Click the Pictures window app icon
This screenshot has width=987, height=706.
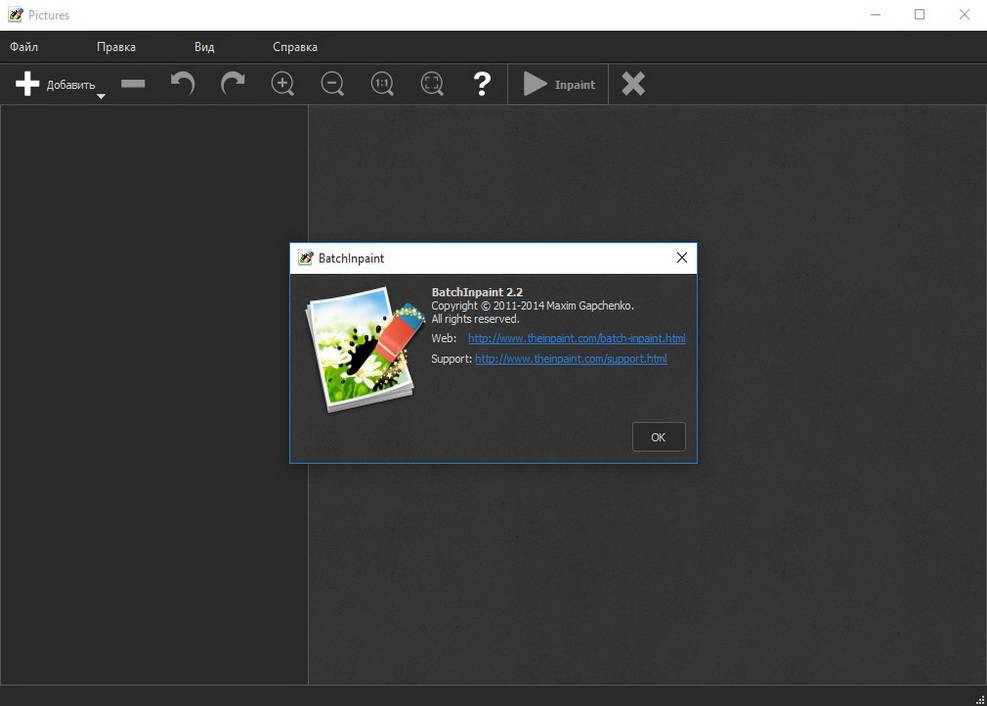15,15
